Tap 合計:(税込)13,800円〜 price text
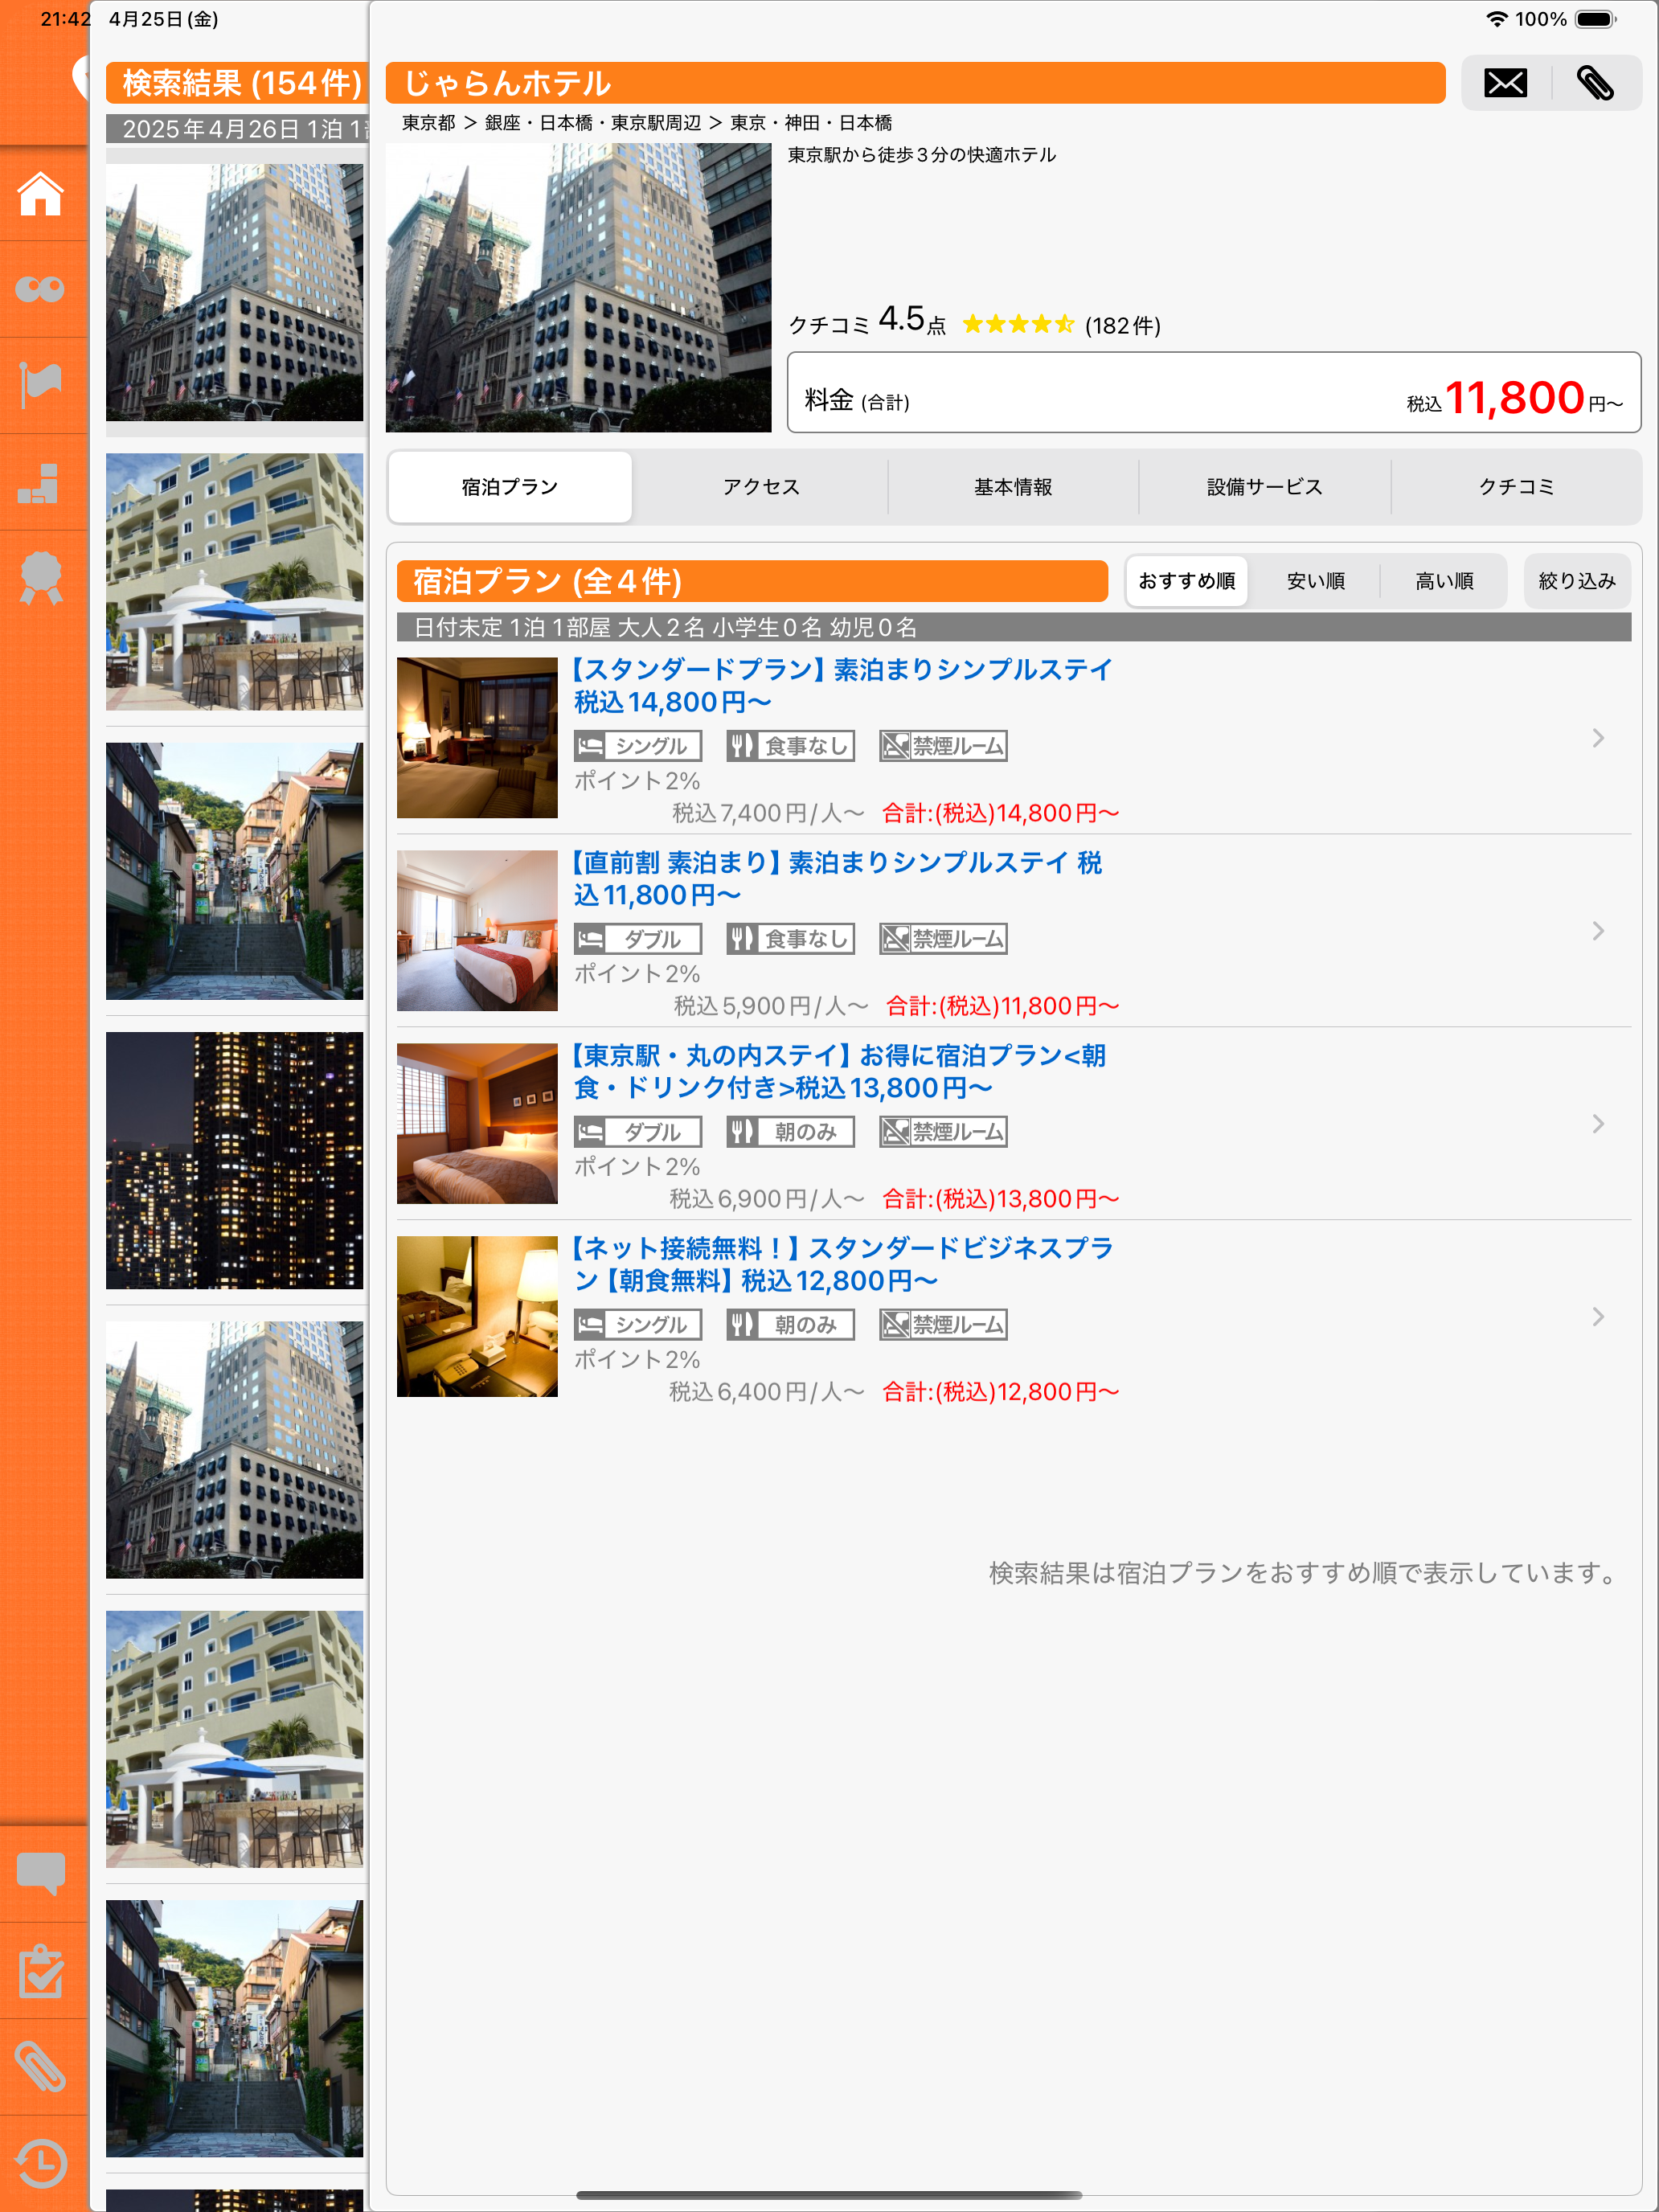 [1000, 1199]
